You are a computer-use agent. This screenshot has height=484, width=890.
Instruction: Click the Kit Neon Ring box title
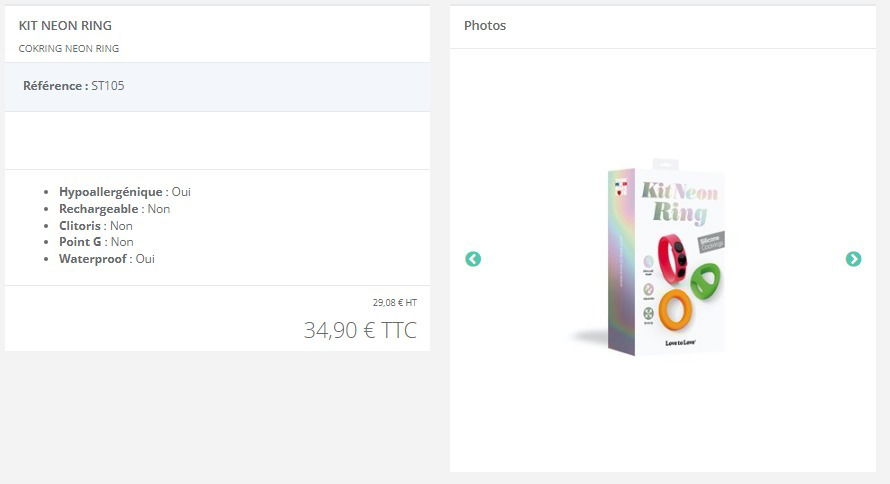pyautogui.click(x=679, y=203)
